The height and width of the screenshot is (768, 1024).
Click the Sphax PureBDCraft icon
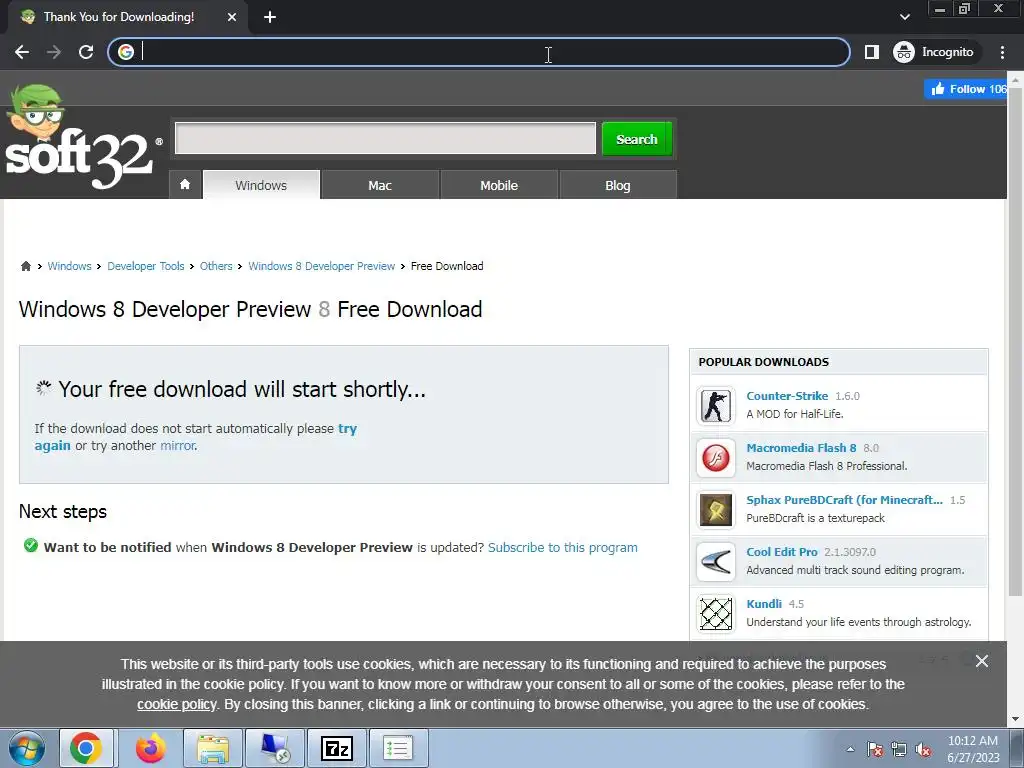pyautogui.click(x=716, y=509)
